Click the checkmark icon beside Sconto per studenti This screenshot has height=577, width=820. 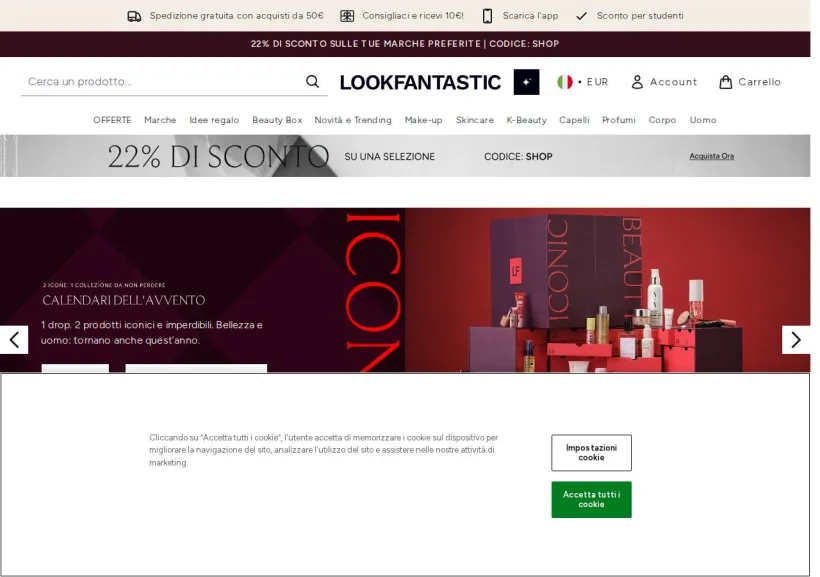(582, 16)
